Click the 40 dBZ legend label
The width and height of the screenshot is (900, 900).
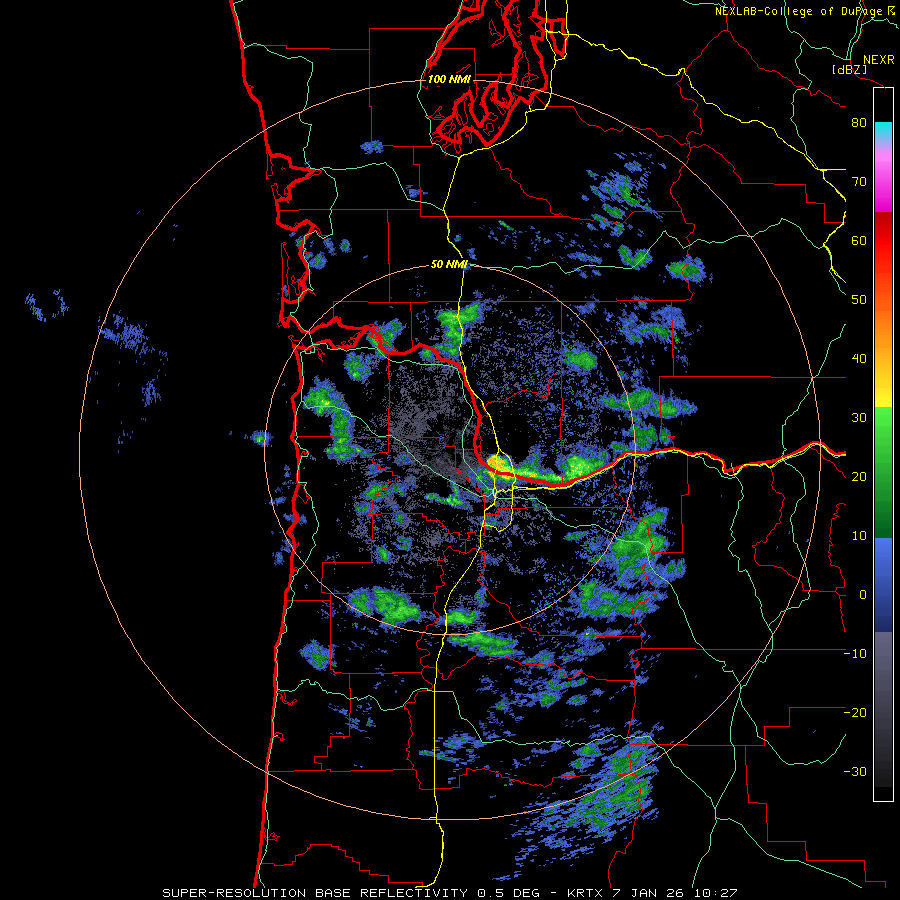pos(859,359)
